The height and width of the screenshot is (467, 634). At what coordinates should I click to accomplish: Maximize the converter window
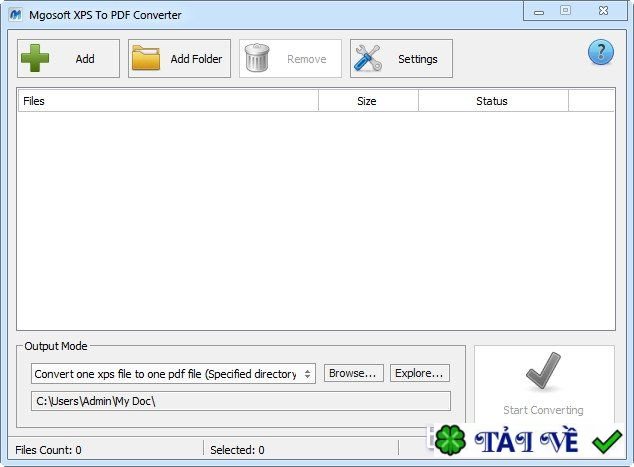[565, 11]
